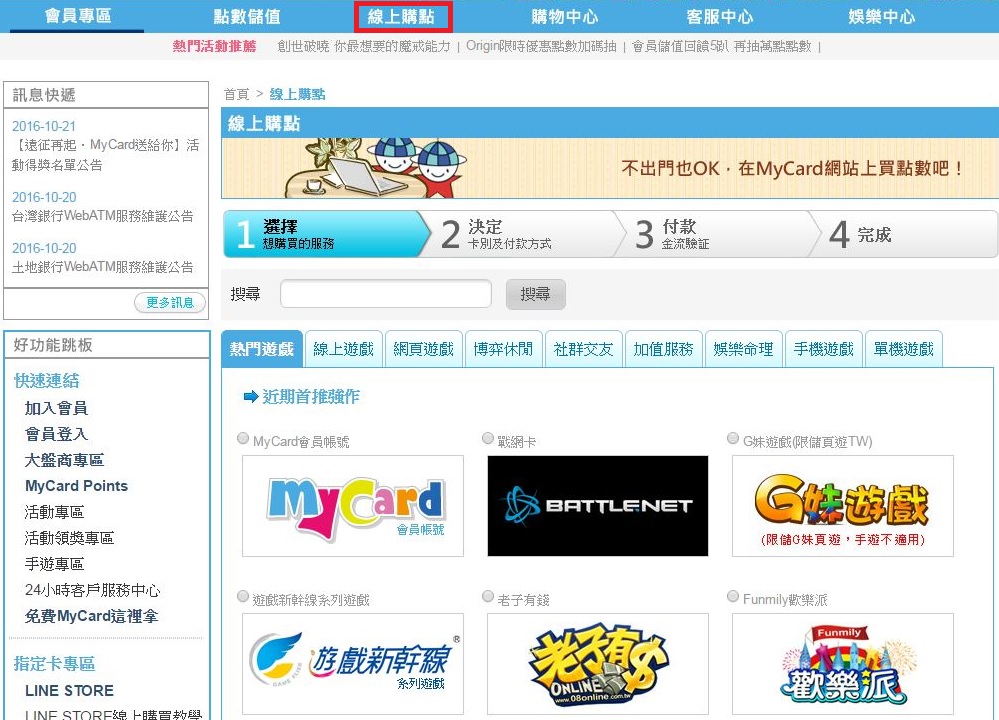Screen dimensions: 999x720
Task: Open the MyCard Points quick link
Action: [76, 486]
